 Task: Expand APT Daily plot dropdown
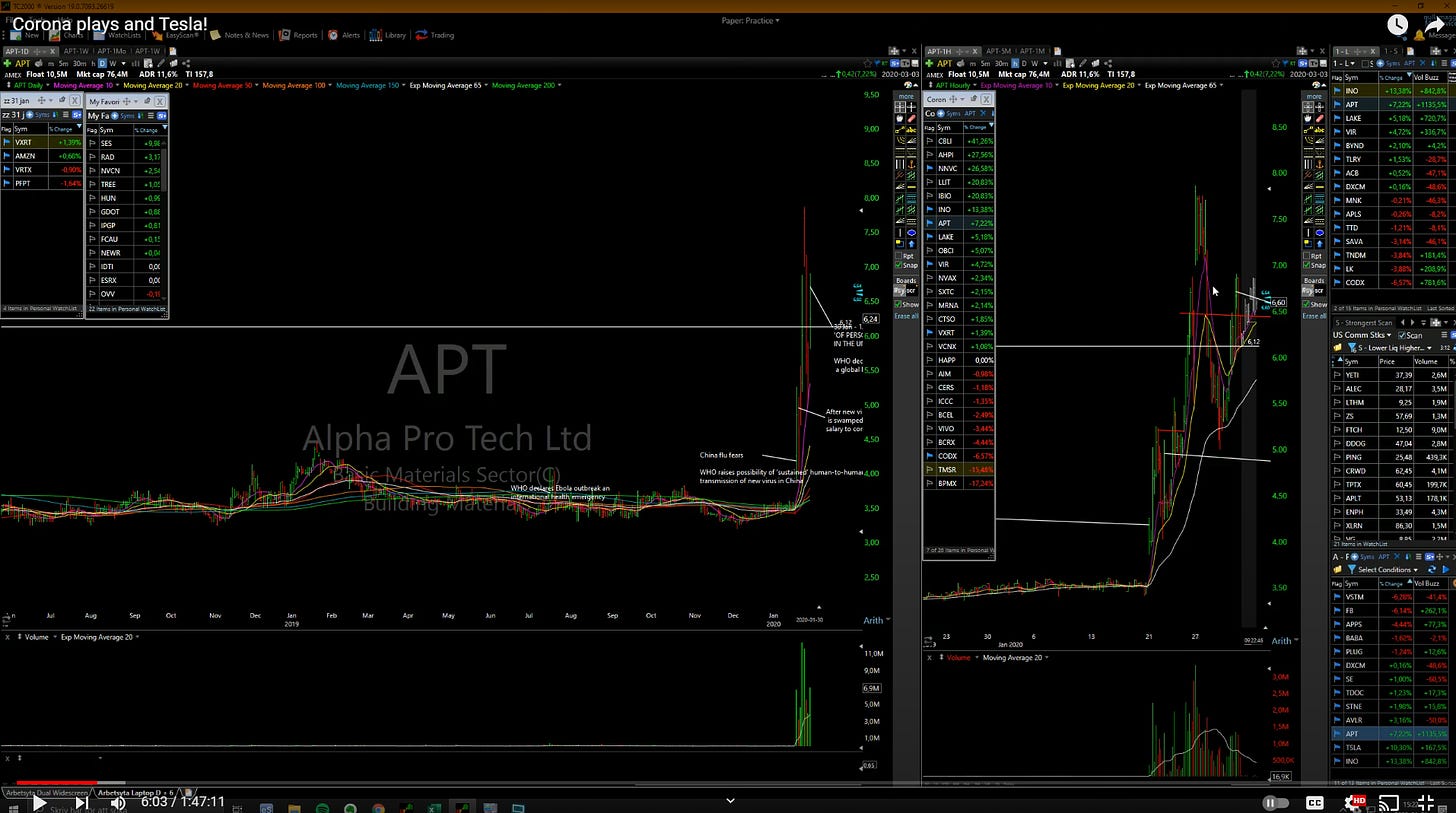click(47, 85)
